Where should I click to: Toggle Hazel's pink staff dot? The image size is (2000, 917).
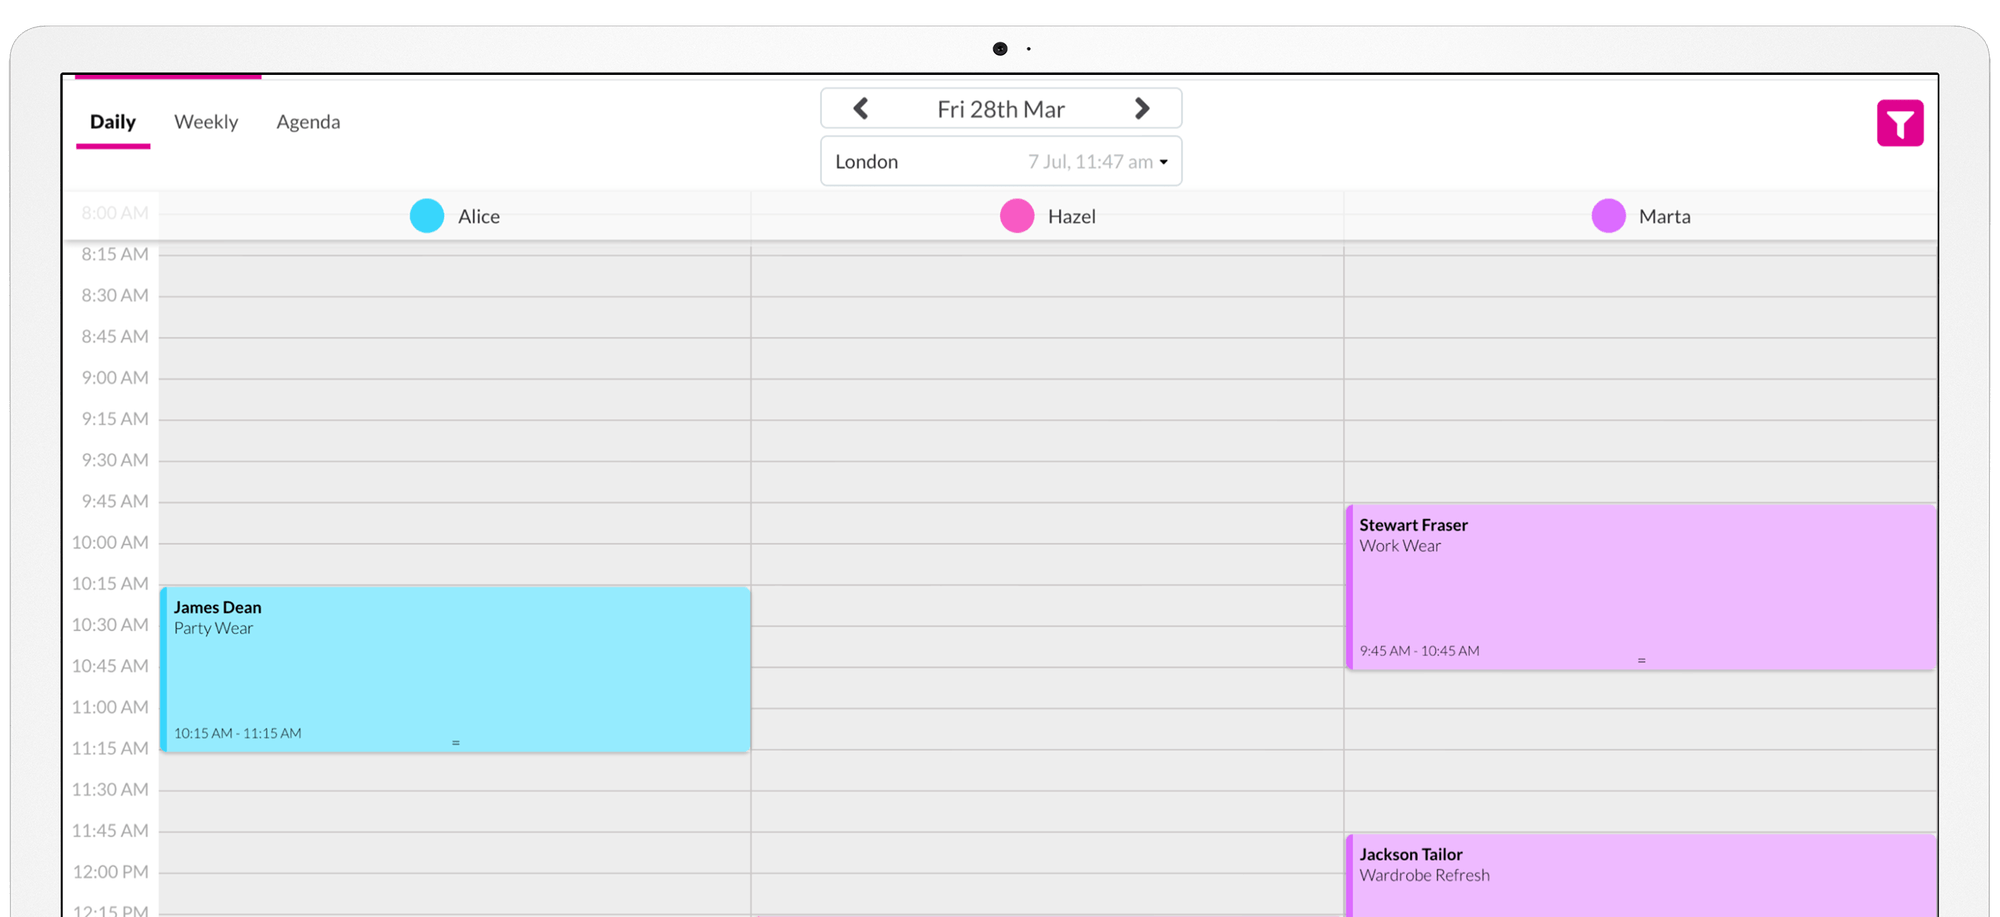1017,215
